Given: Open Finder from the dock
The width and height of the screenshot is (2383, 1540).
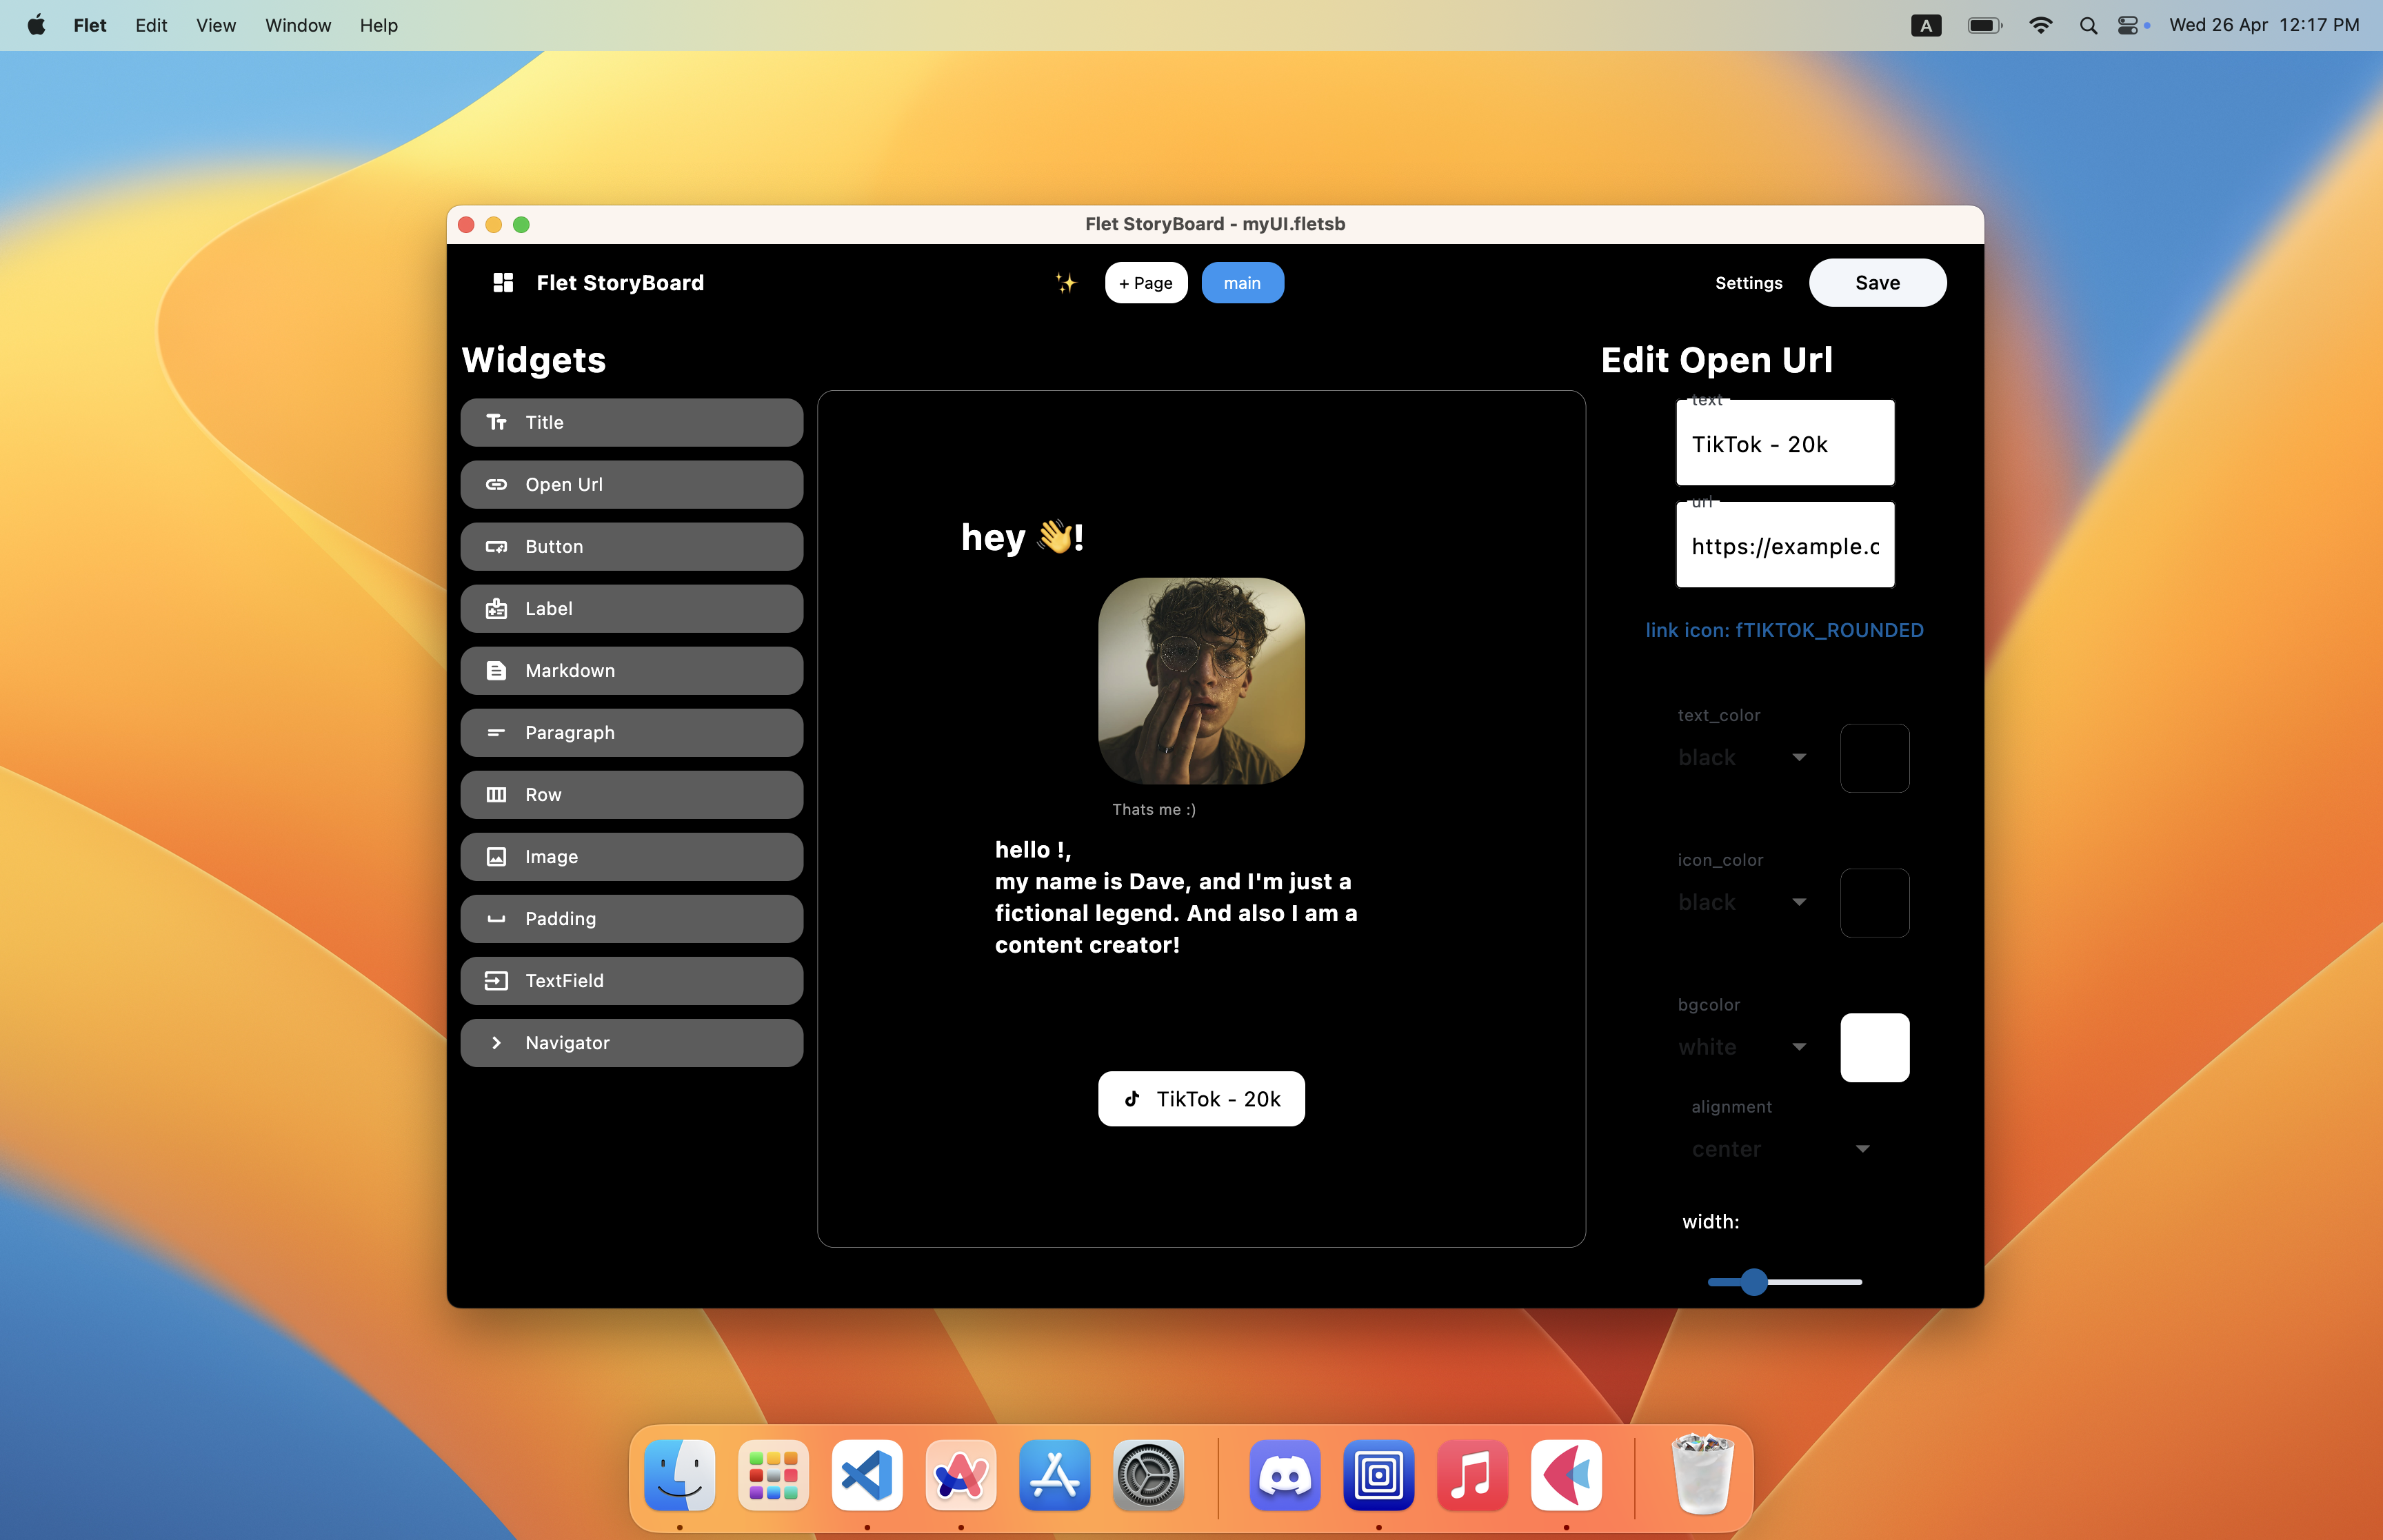Looking at the screenshot, I should point(680,1475).
